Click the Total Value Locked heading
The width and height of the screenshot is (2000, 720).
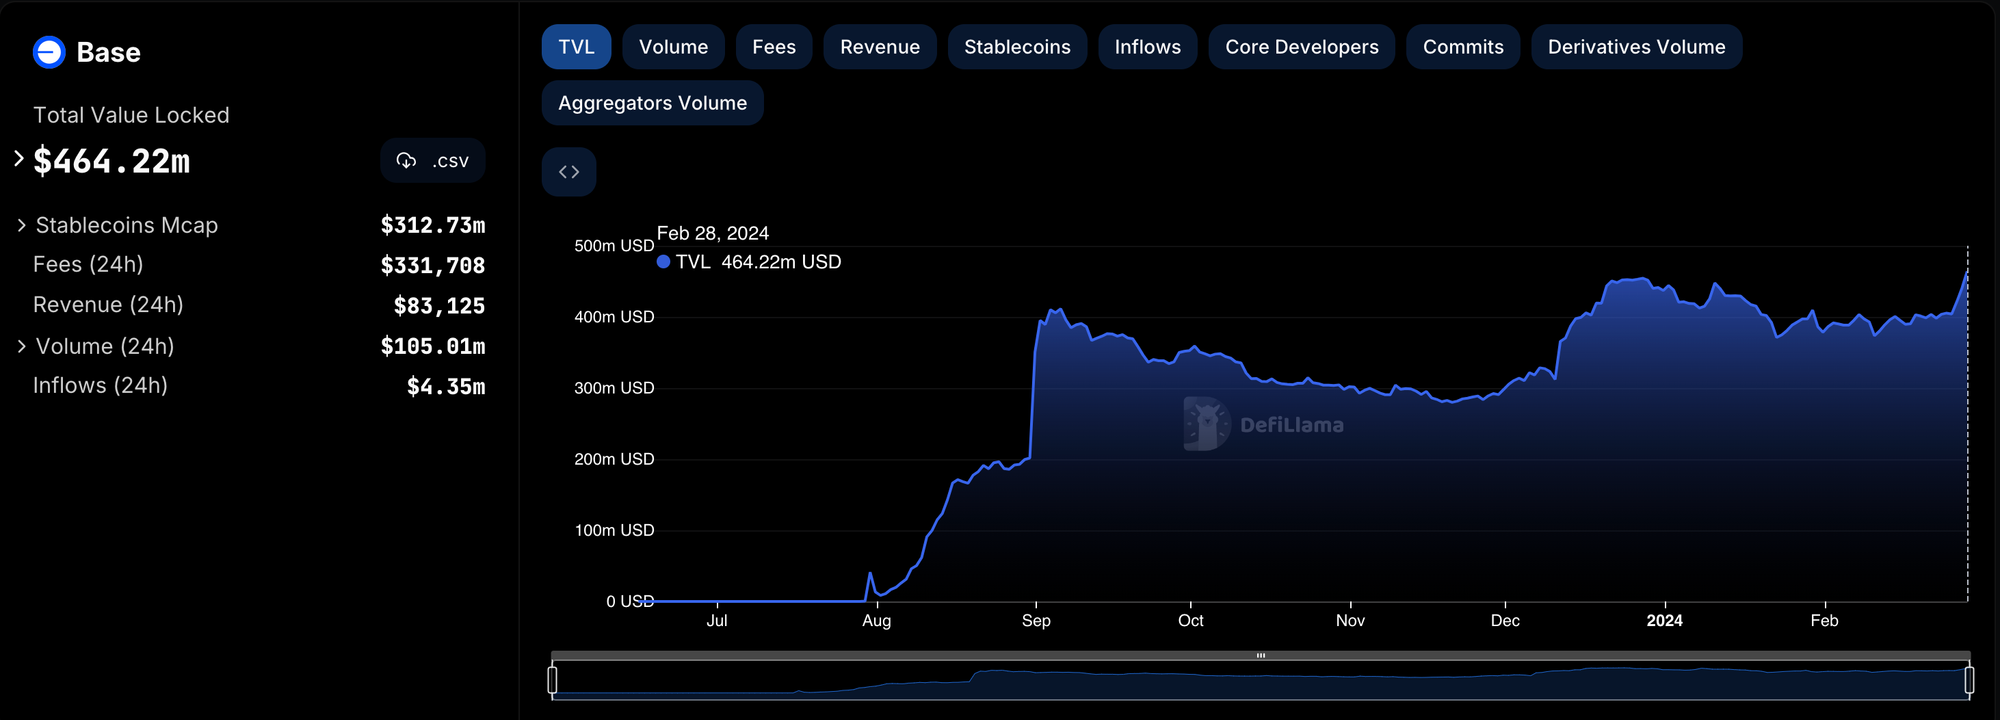[131, 115]
